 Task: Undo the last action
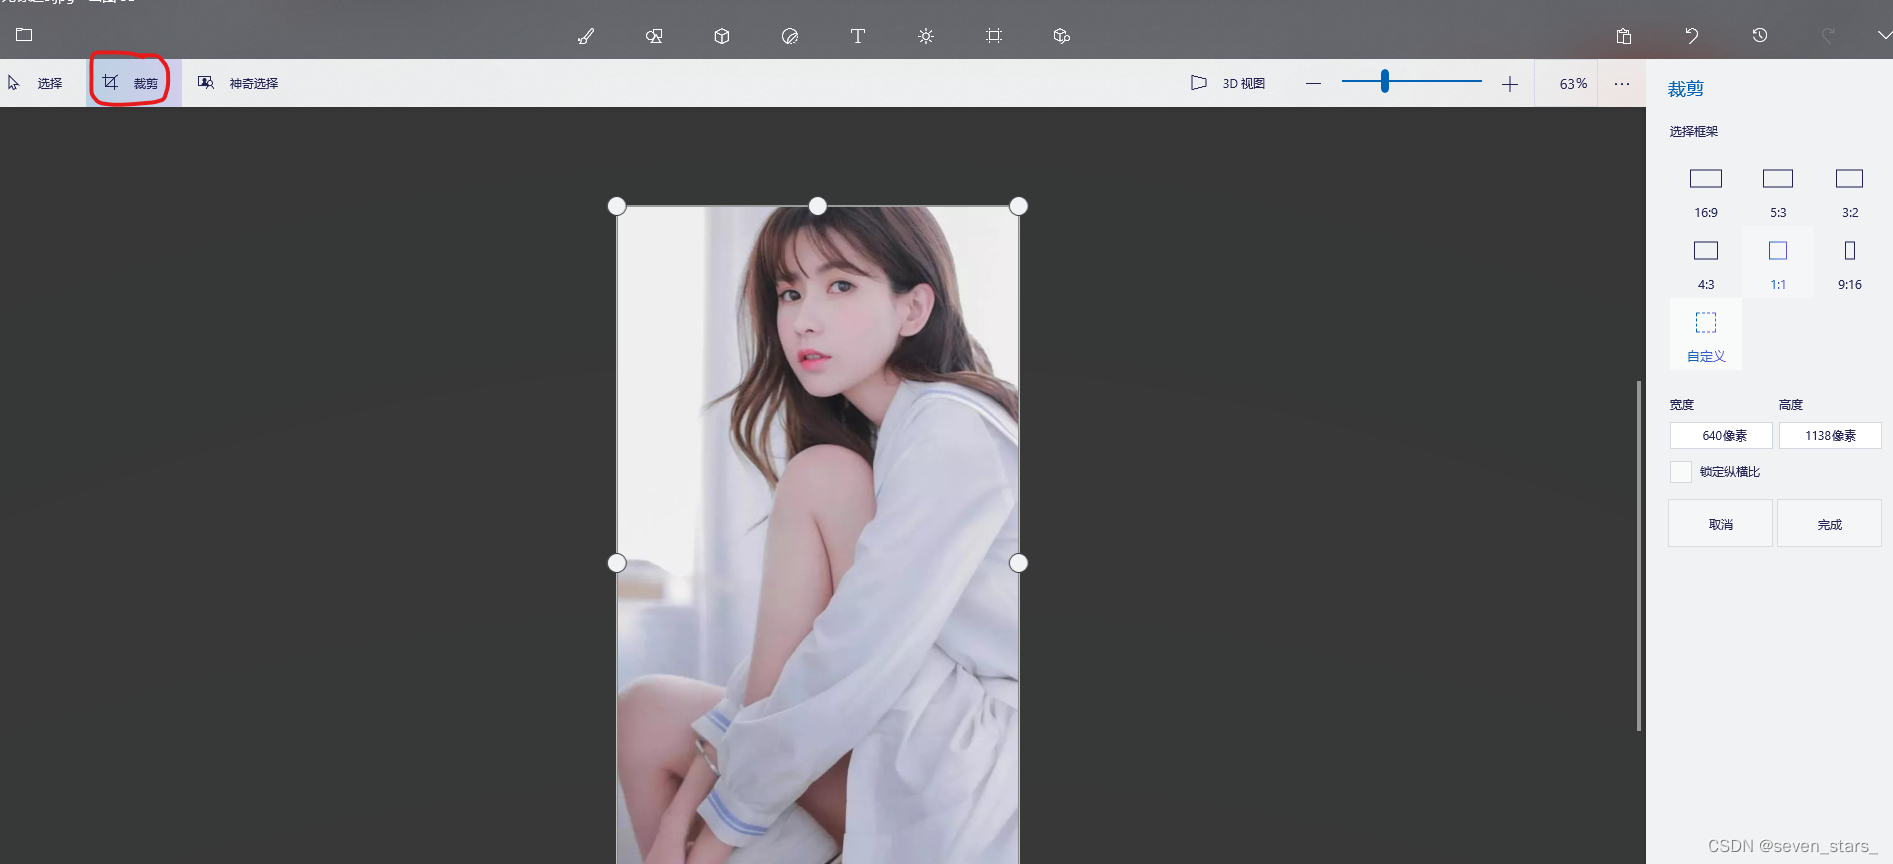coord(1692,36)
